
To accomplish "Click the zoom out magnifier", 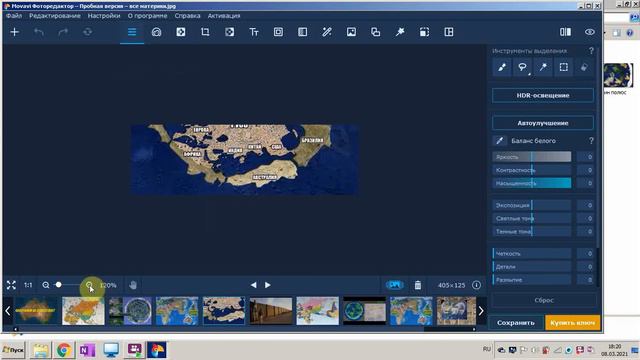I will (46, 285).
